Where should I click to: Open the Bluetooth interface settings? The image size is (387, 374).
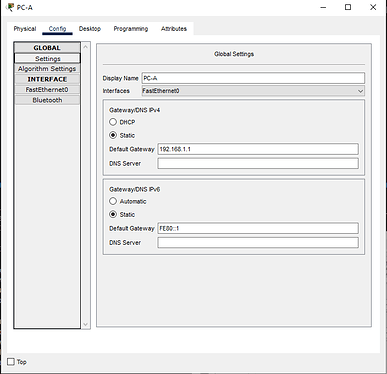point(47,100)
